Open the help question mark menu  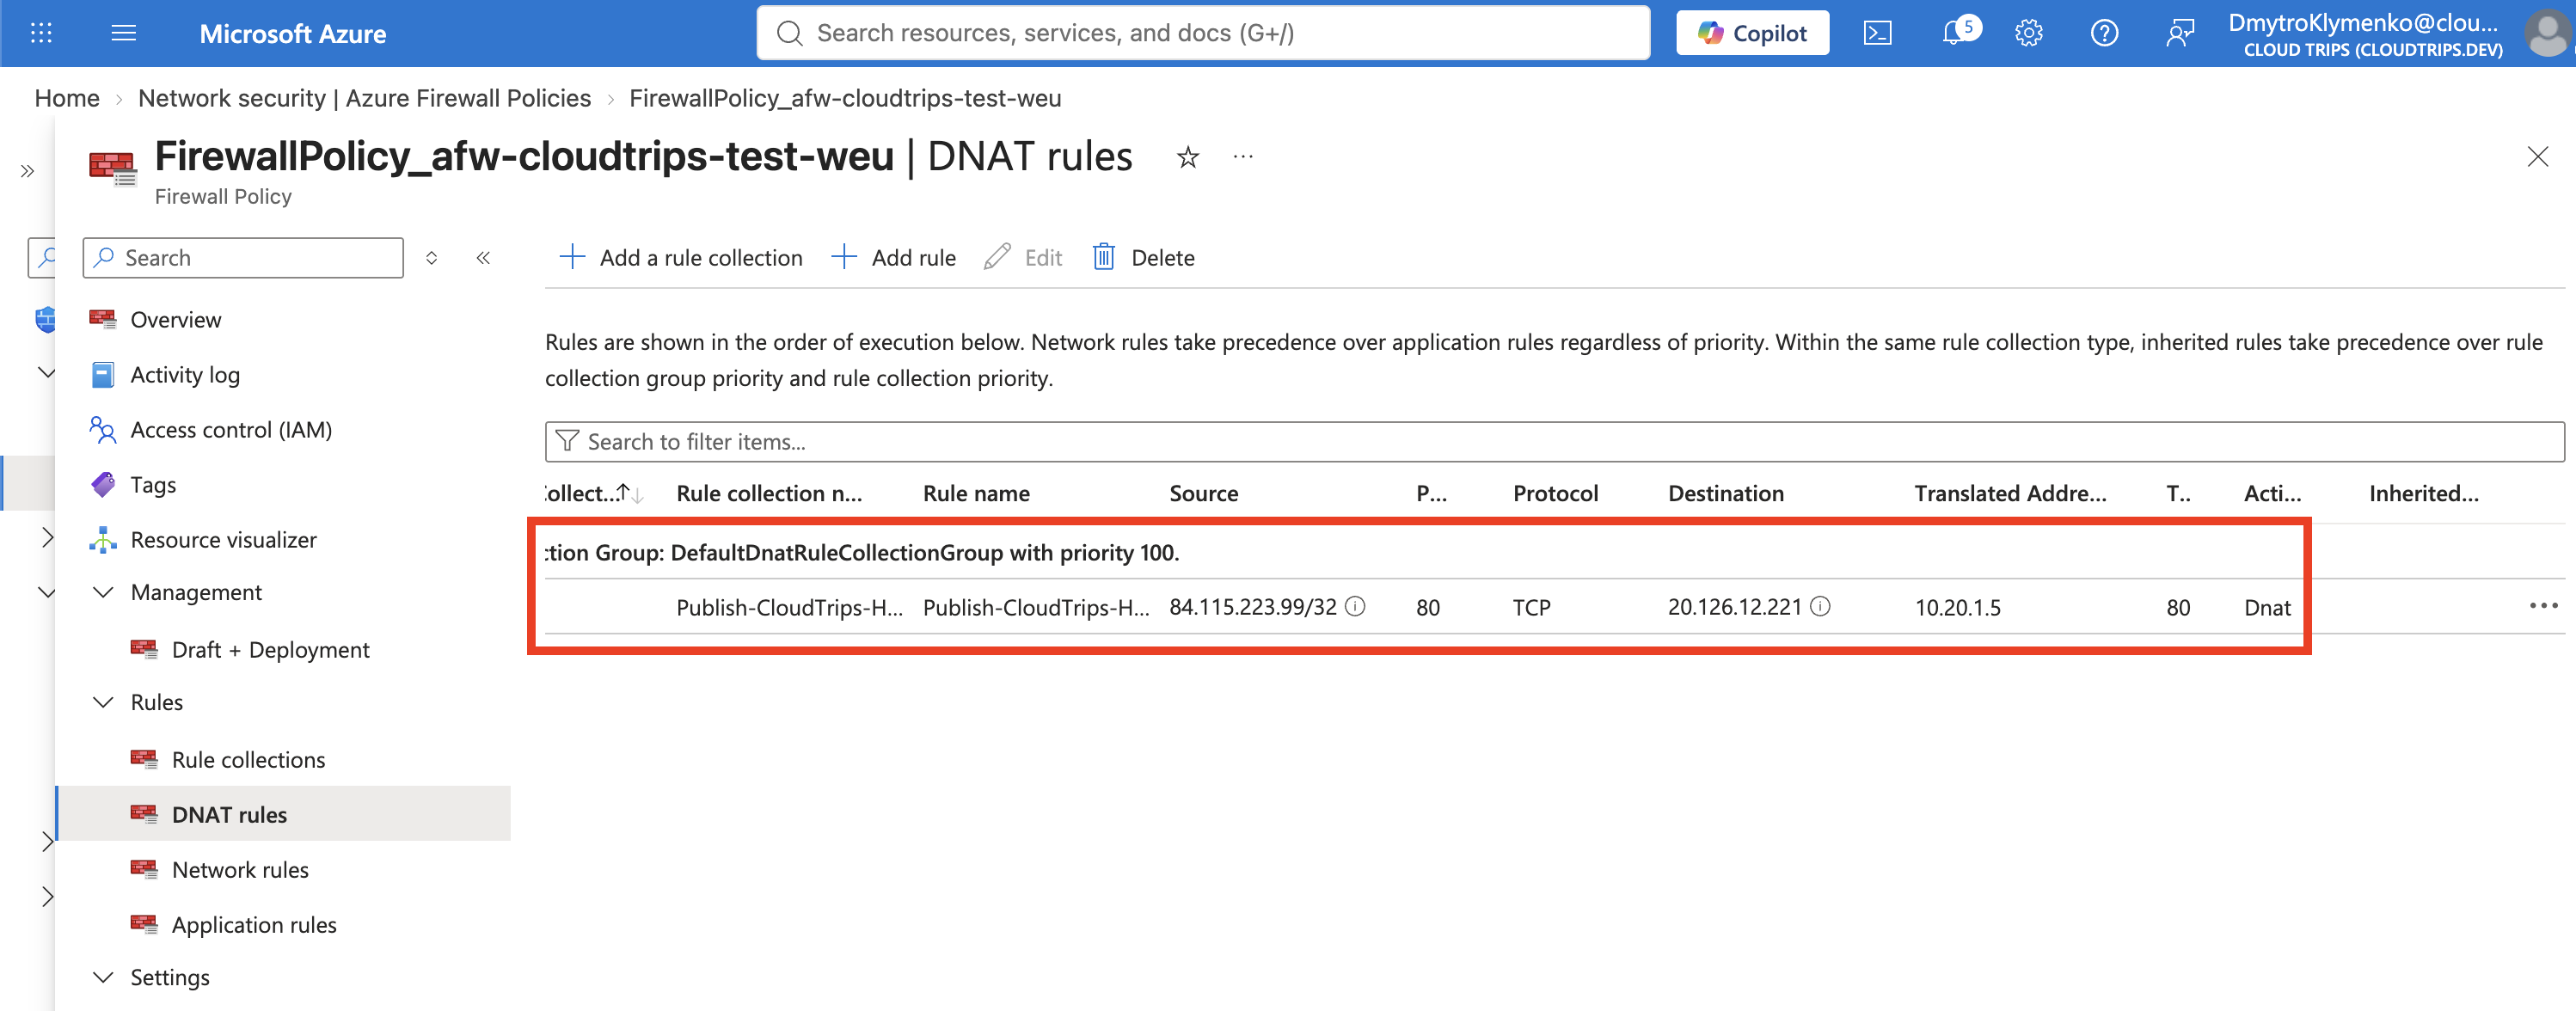2104,33
